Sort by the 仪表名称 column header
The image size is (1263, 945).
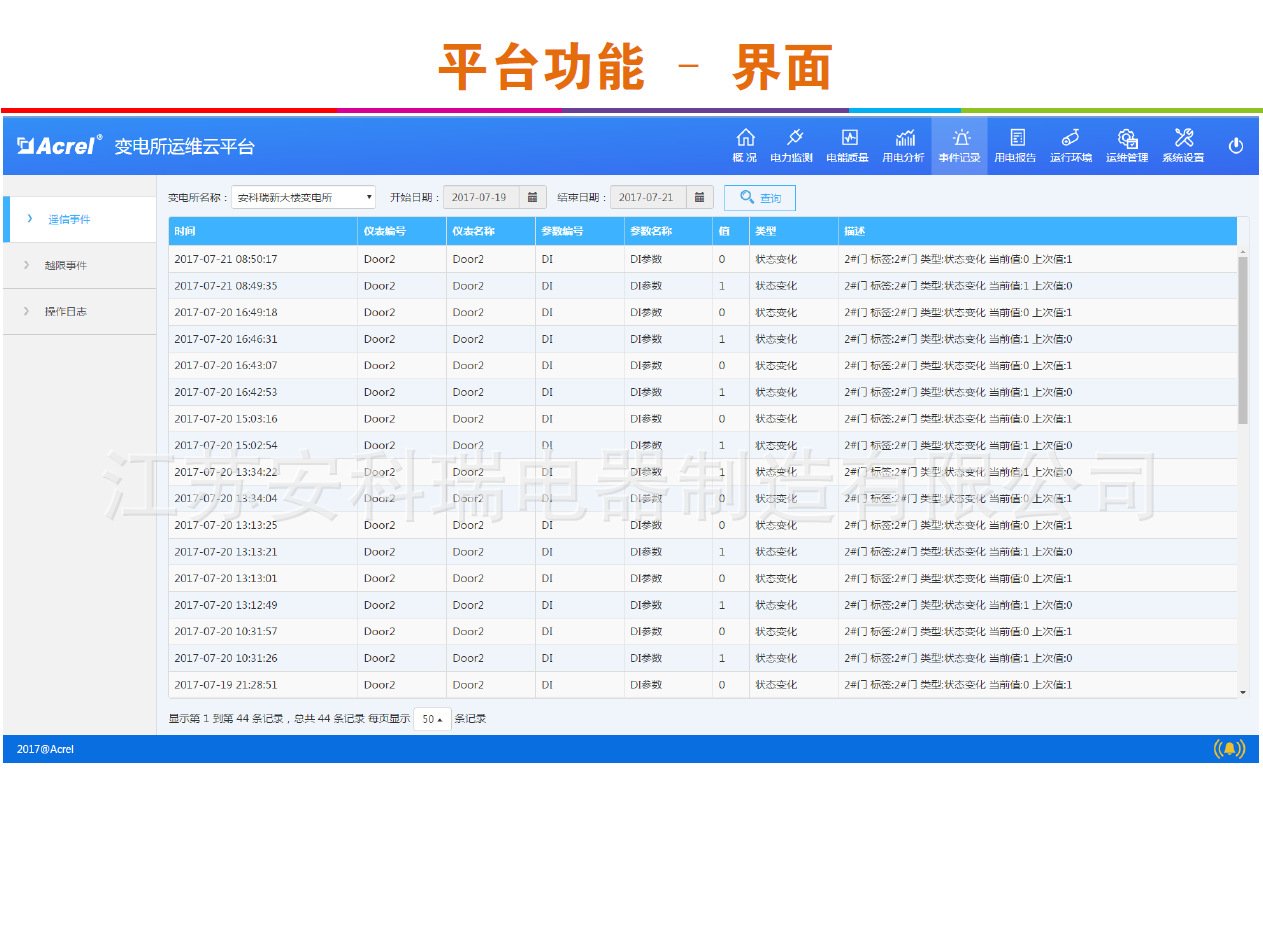coord(491,231)
